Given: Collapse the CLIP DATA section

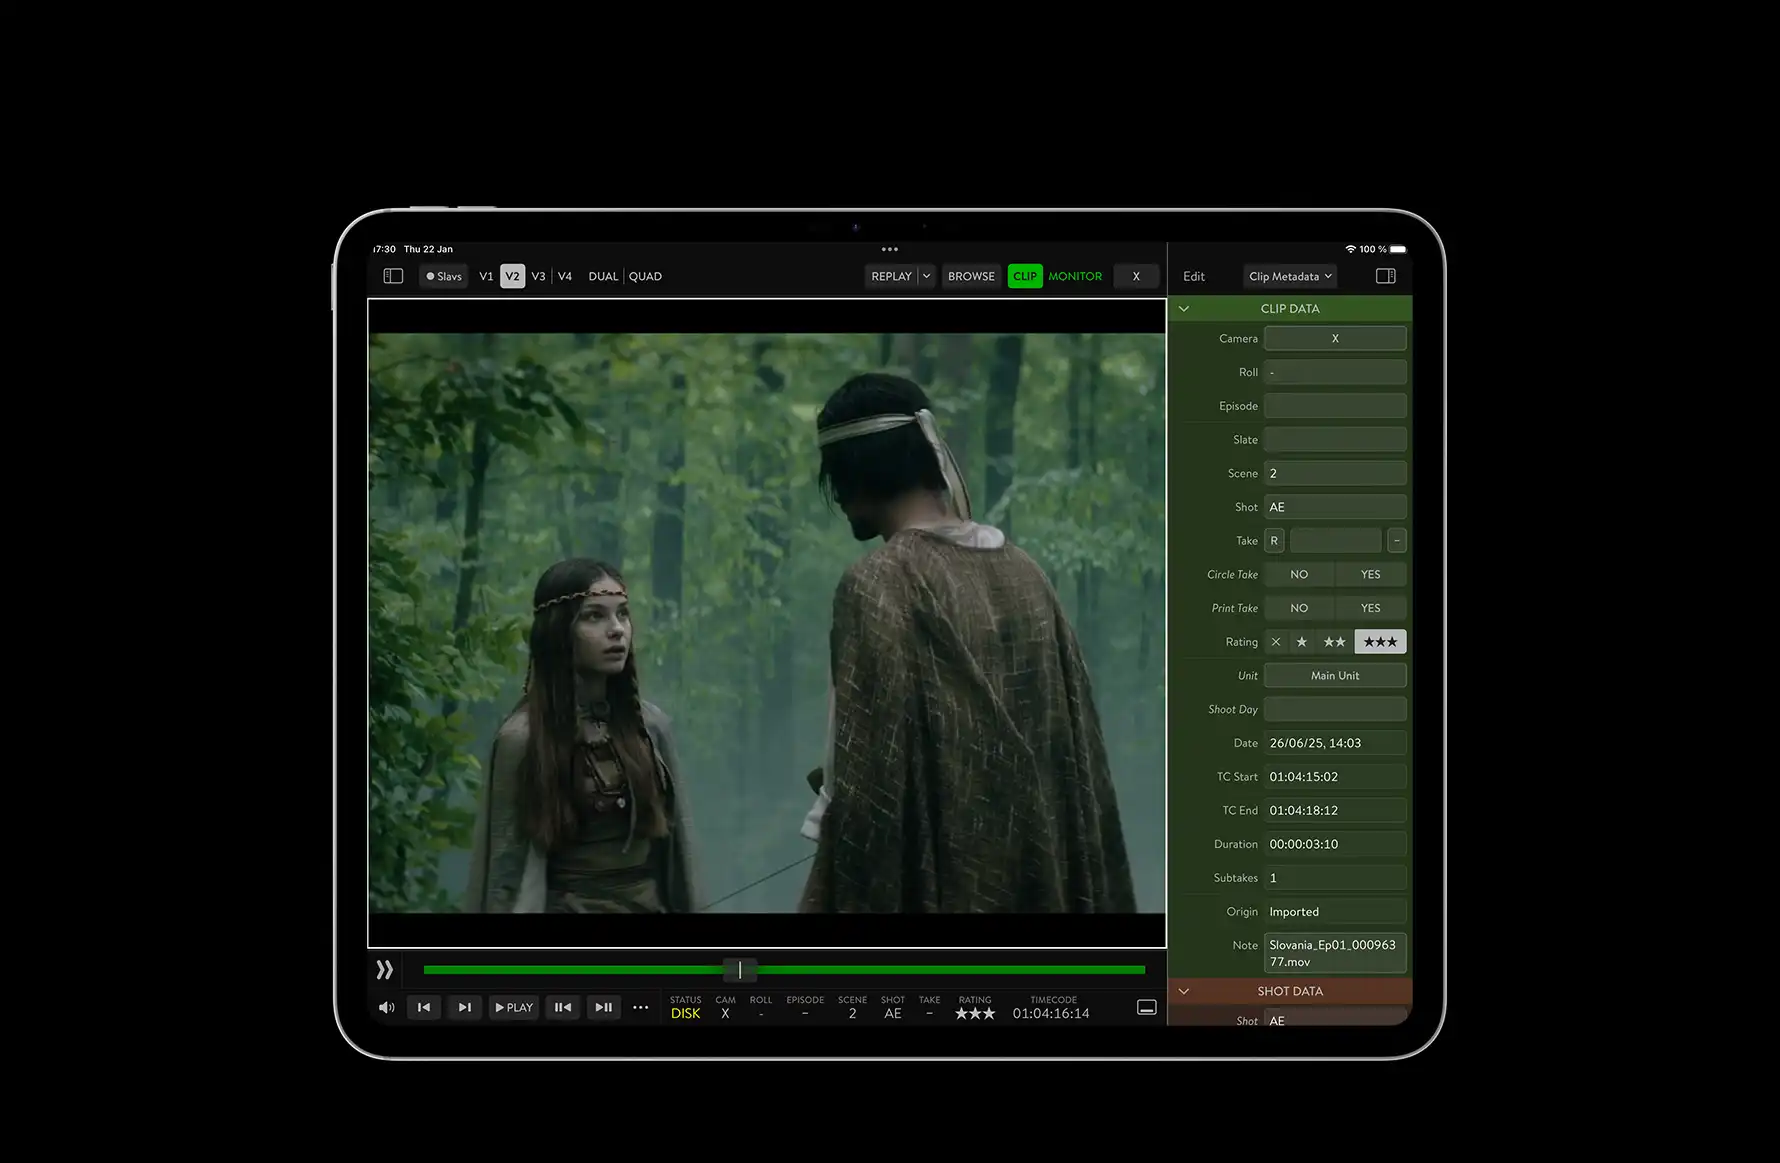Looking at the screenshot, I should coord(1184,309).
